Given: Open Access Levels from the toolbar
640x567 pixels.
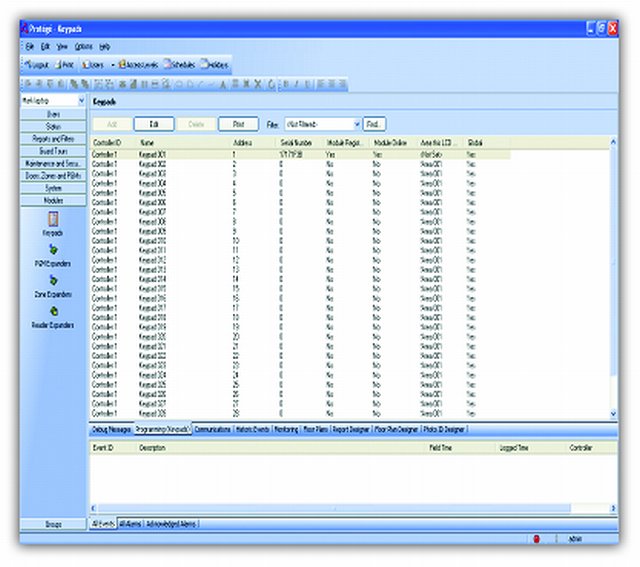Looking at the screenshot, I should [139, 64].
